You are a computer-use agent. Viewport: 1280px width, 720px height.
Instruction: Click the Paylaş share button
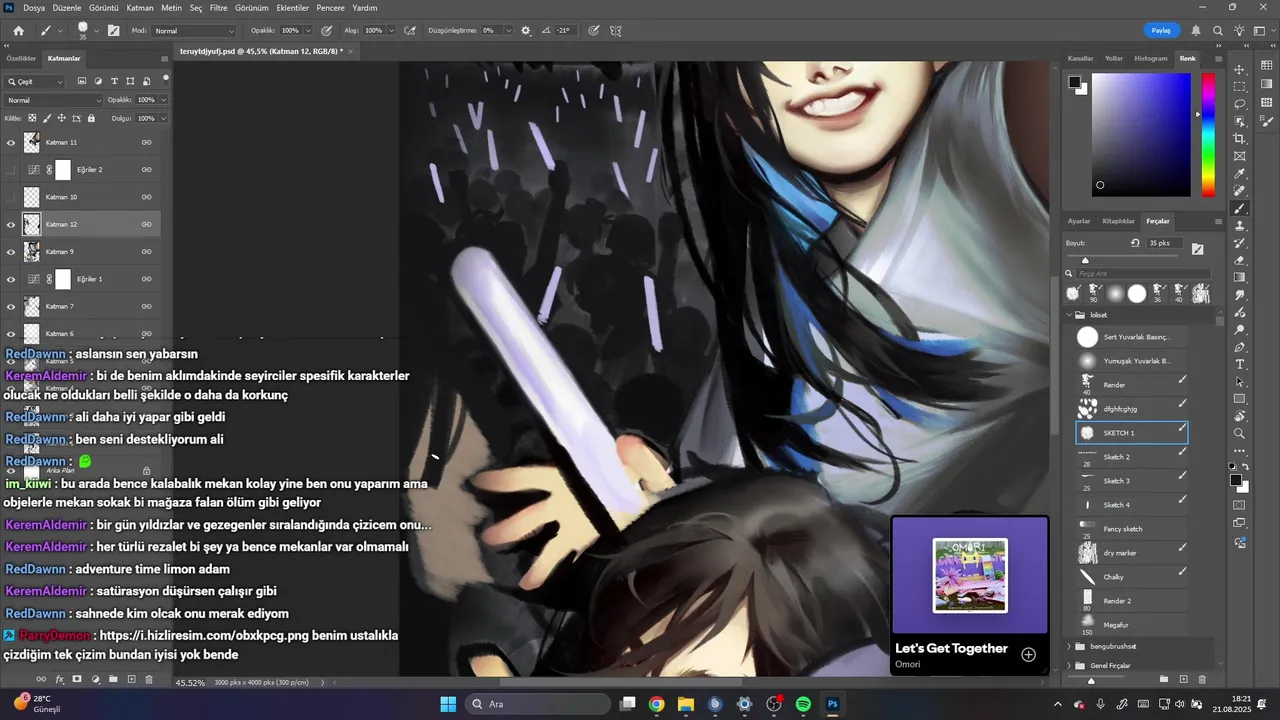point(1161,30)
